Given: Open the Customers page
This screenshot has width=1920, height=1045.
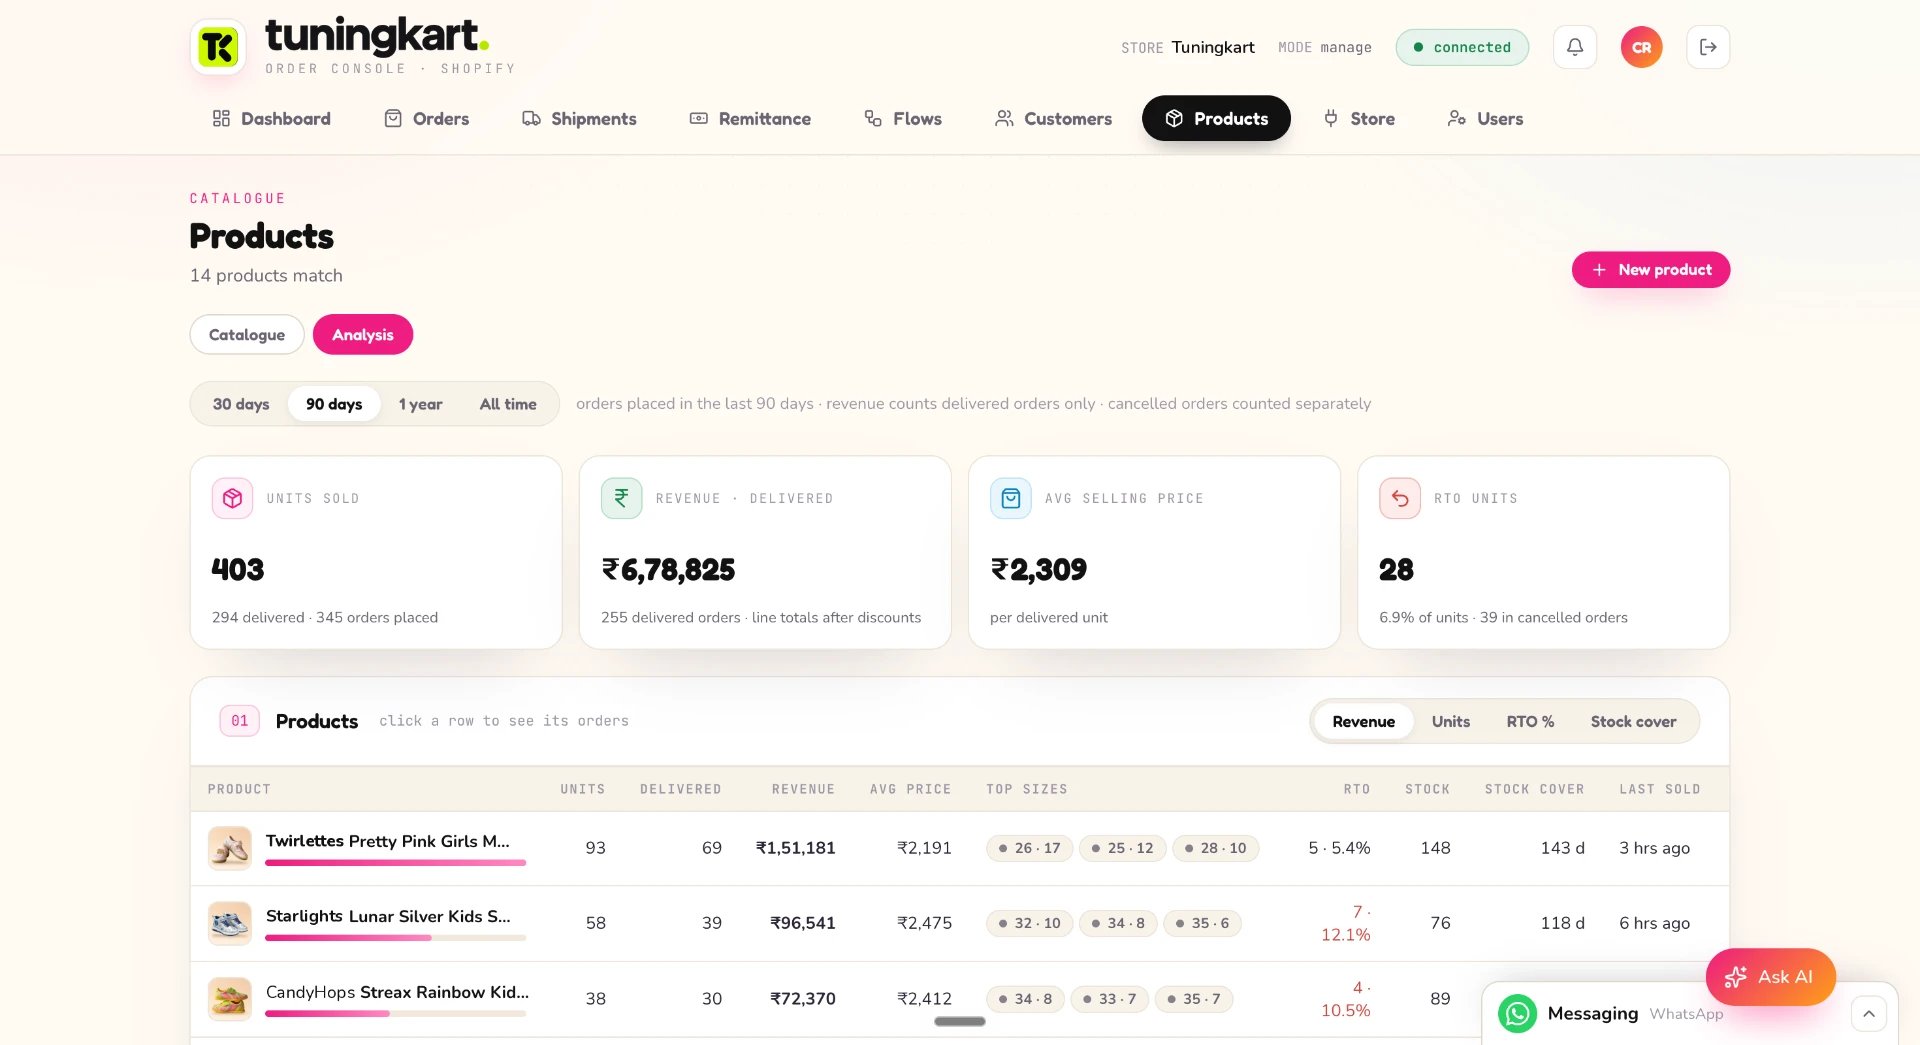Looking at the screenshot, I should click(1053, 118).
